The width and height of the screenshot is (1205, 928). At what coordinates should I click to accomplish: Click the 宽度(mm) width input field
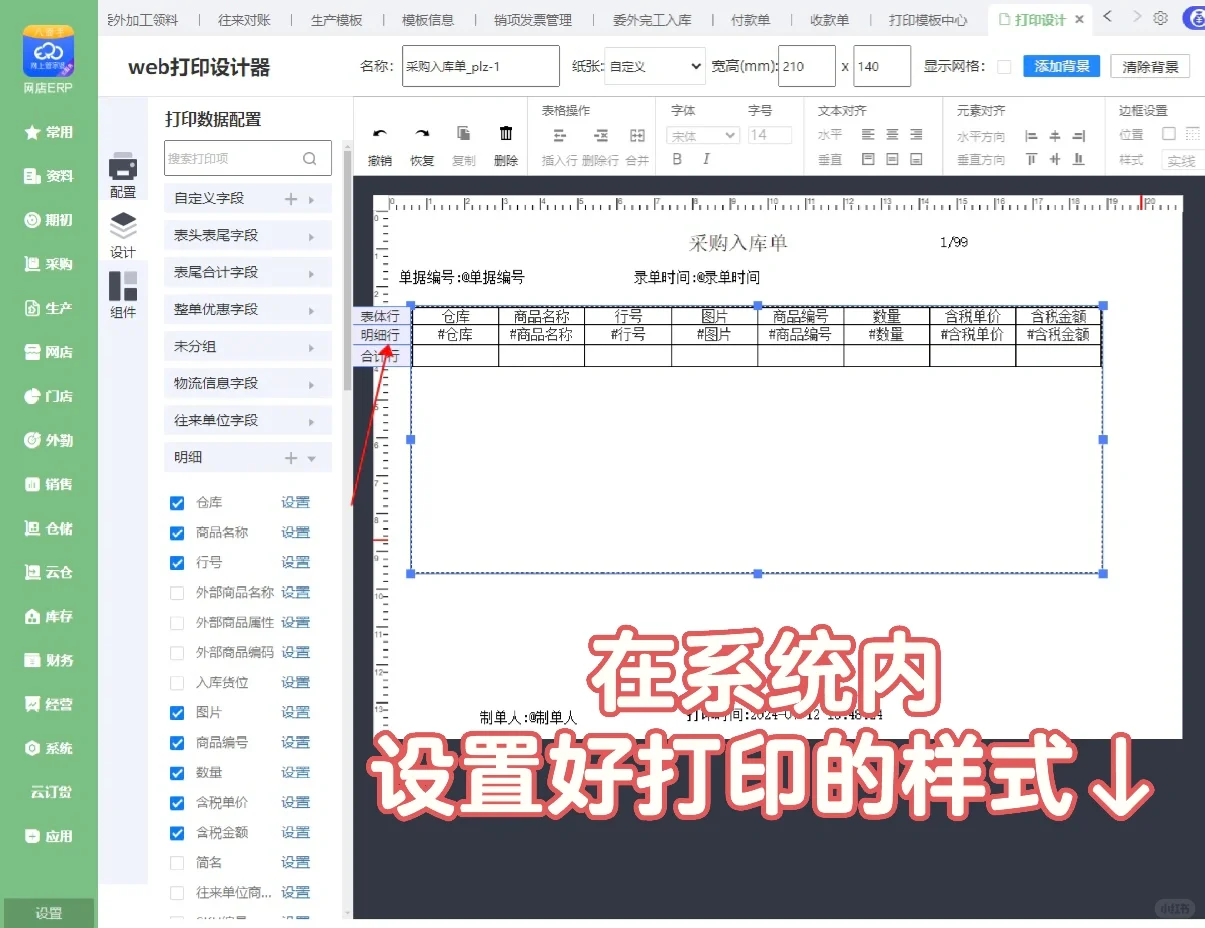(806, 65)
